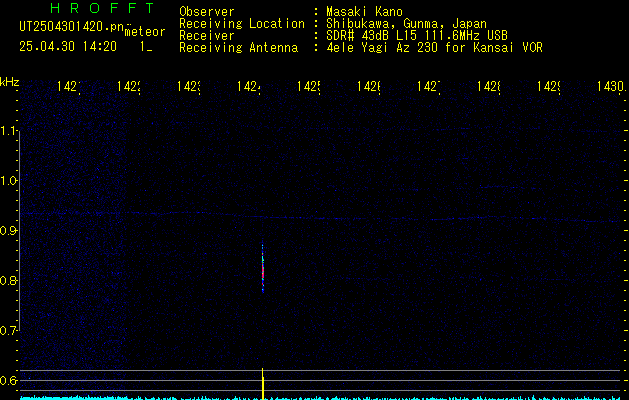Click the 'Receiver' label
629x400 pixels.
[x=207, y=36]
